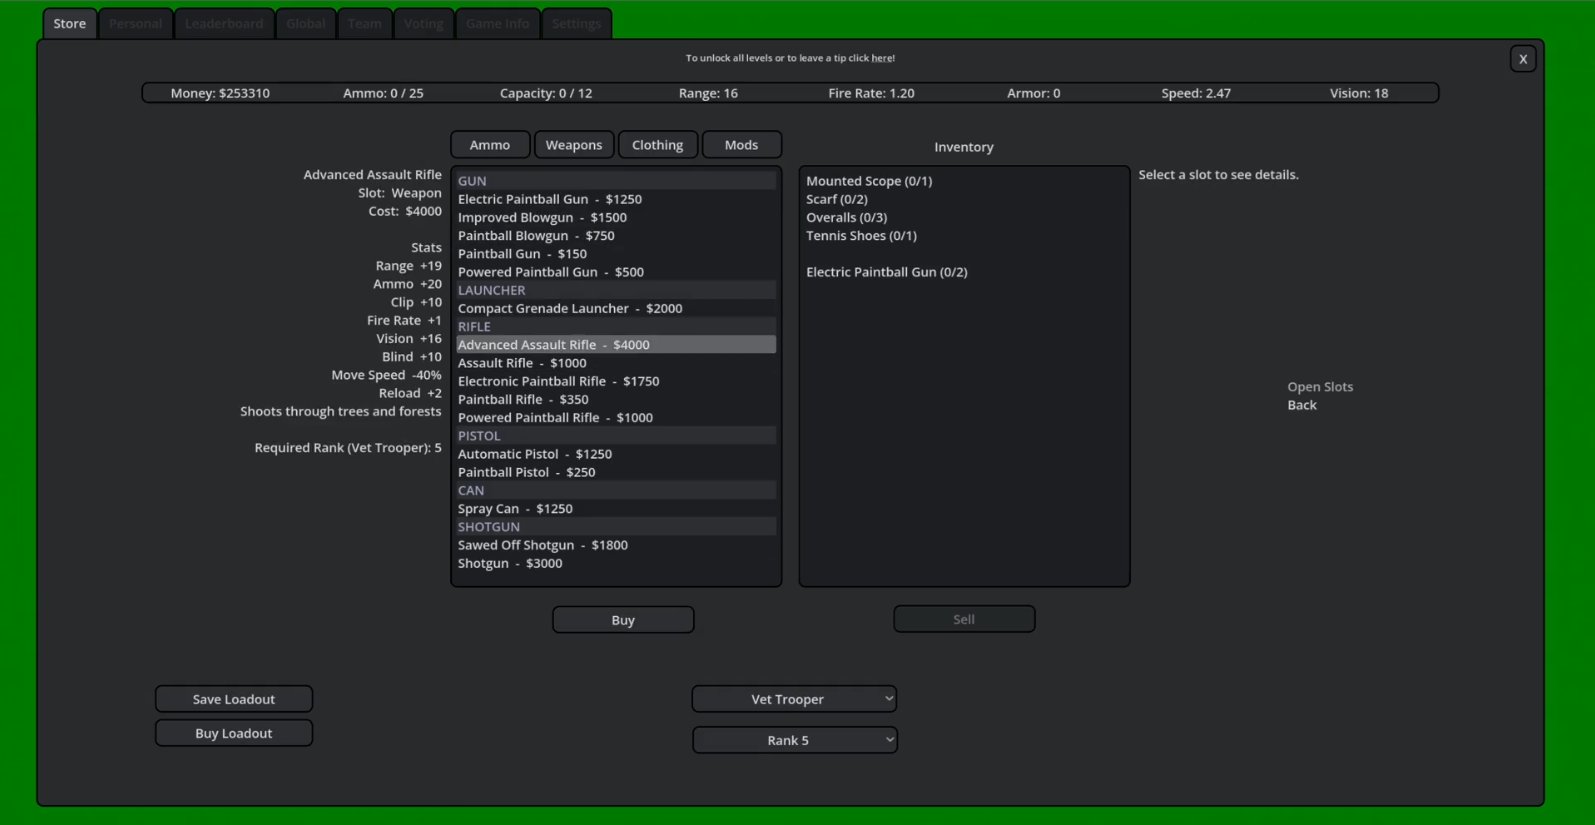Switch to the Ammo category tab

pyautogui.click(x=490, y=145)
